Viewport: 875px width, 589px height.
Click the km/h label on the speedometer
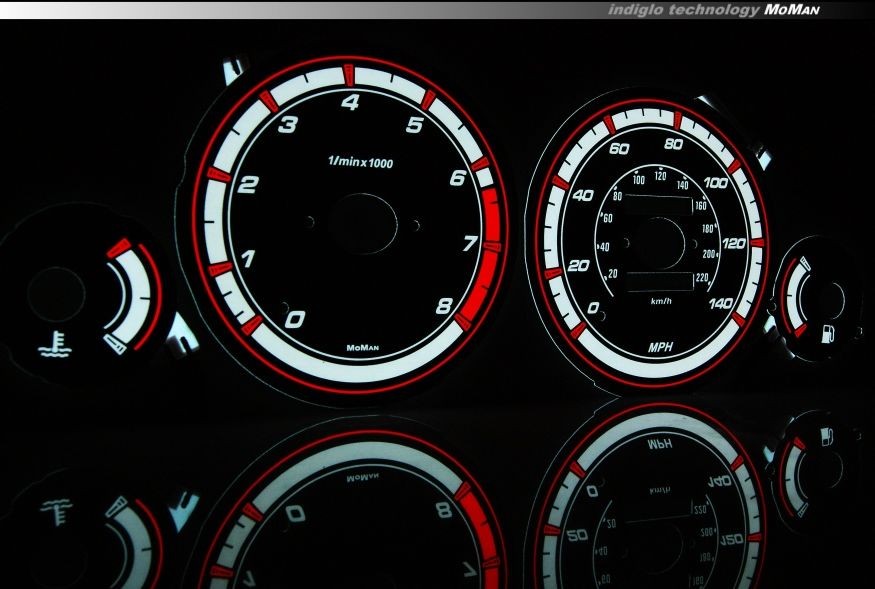tap(661, 301)
